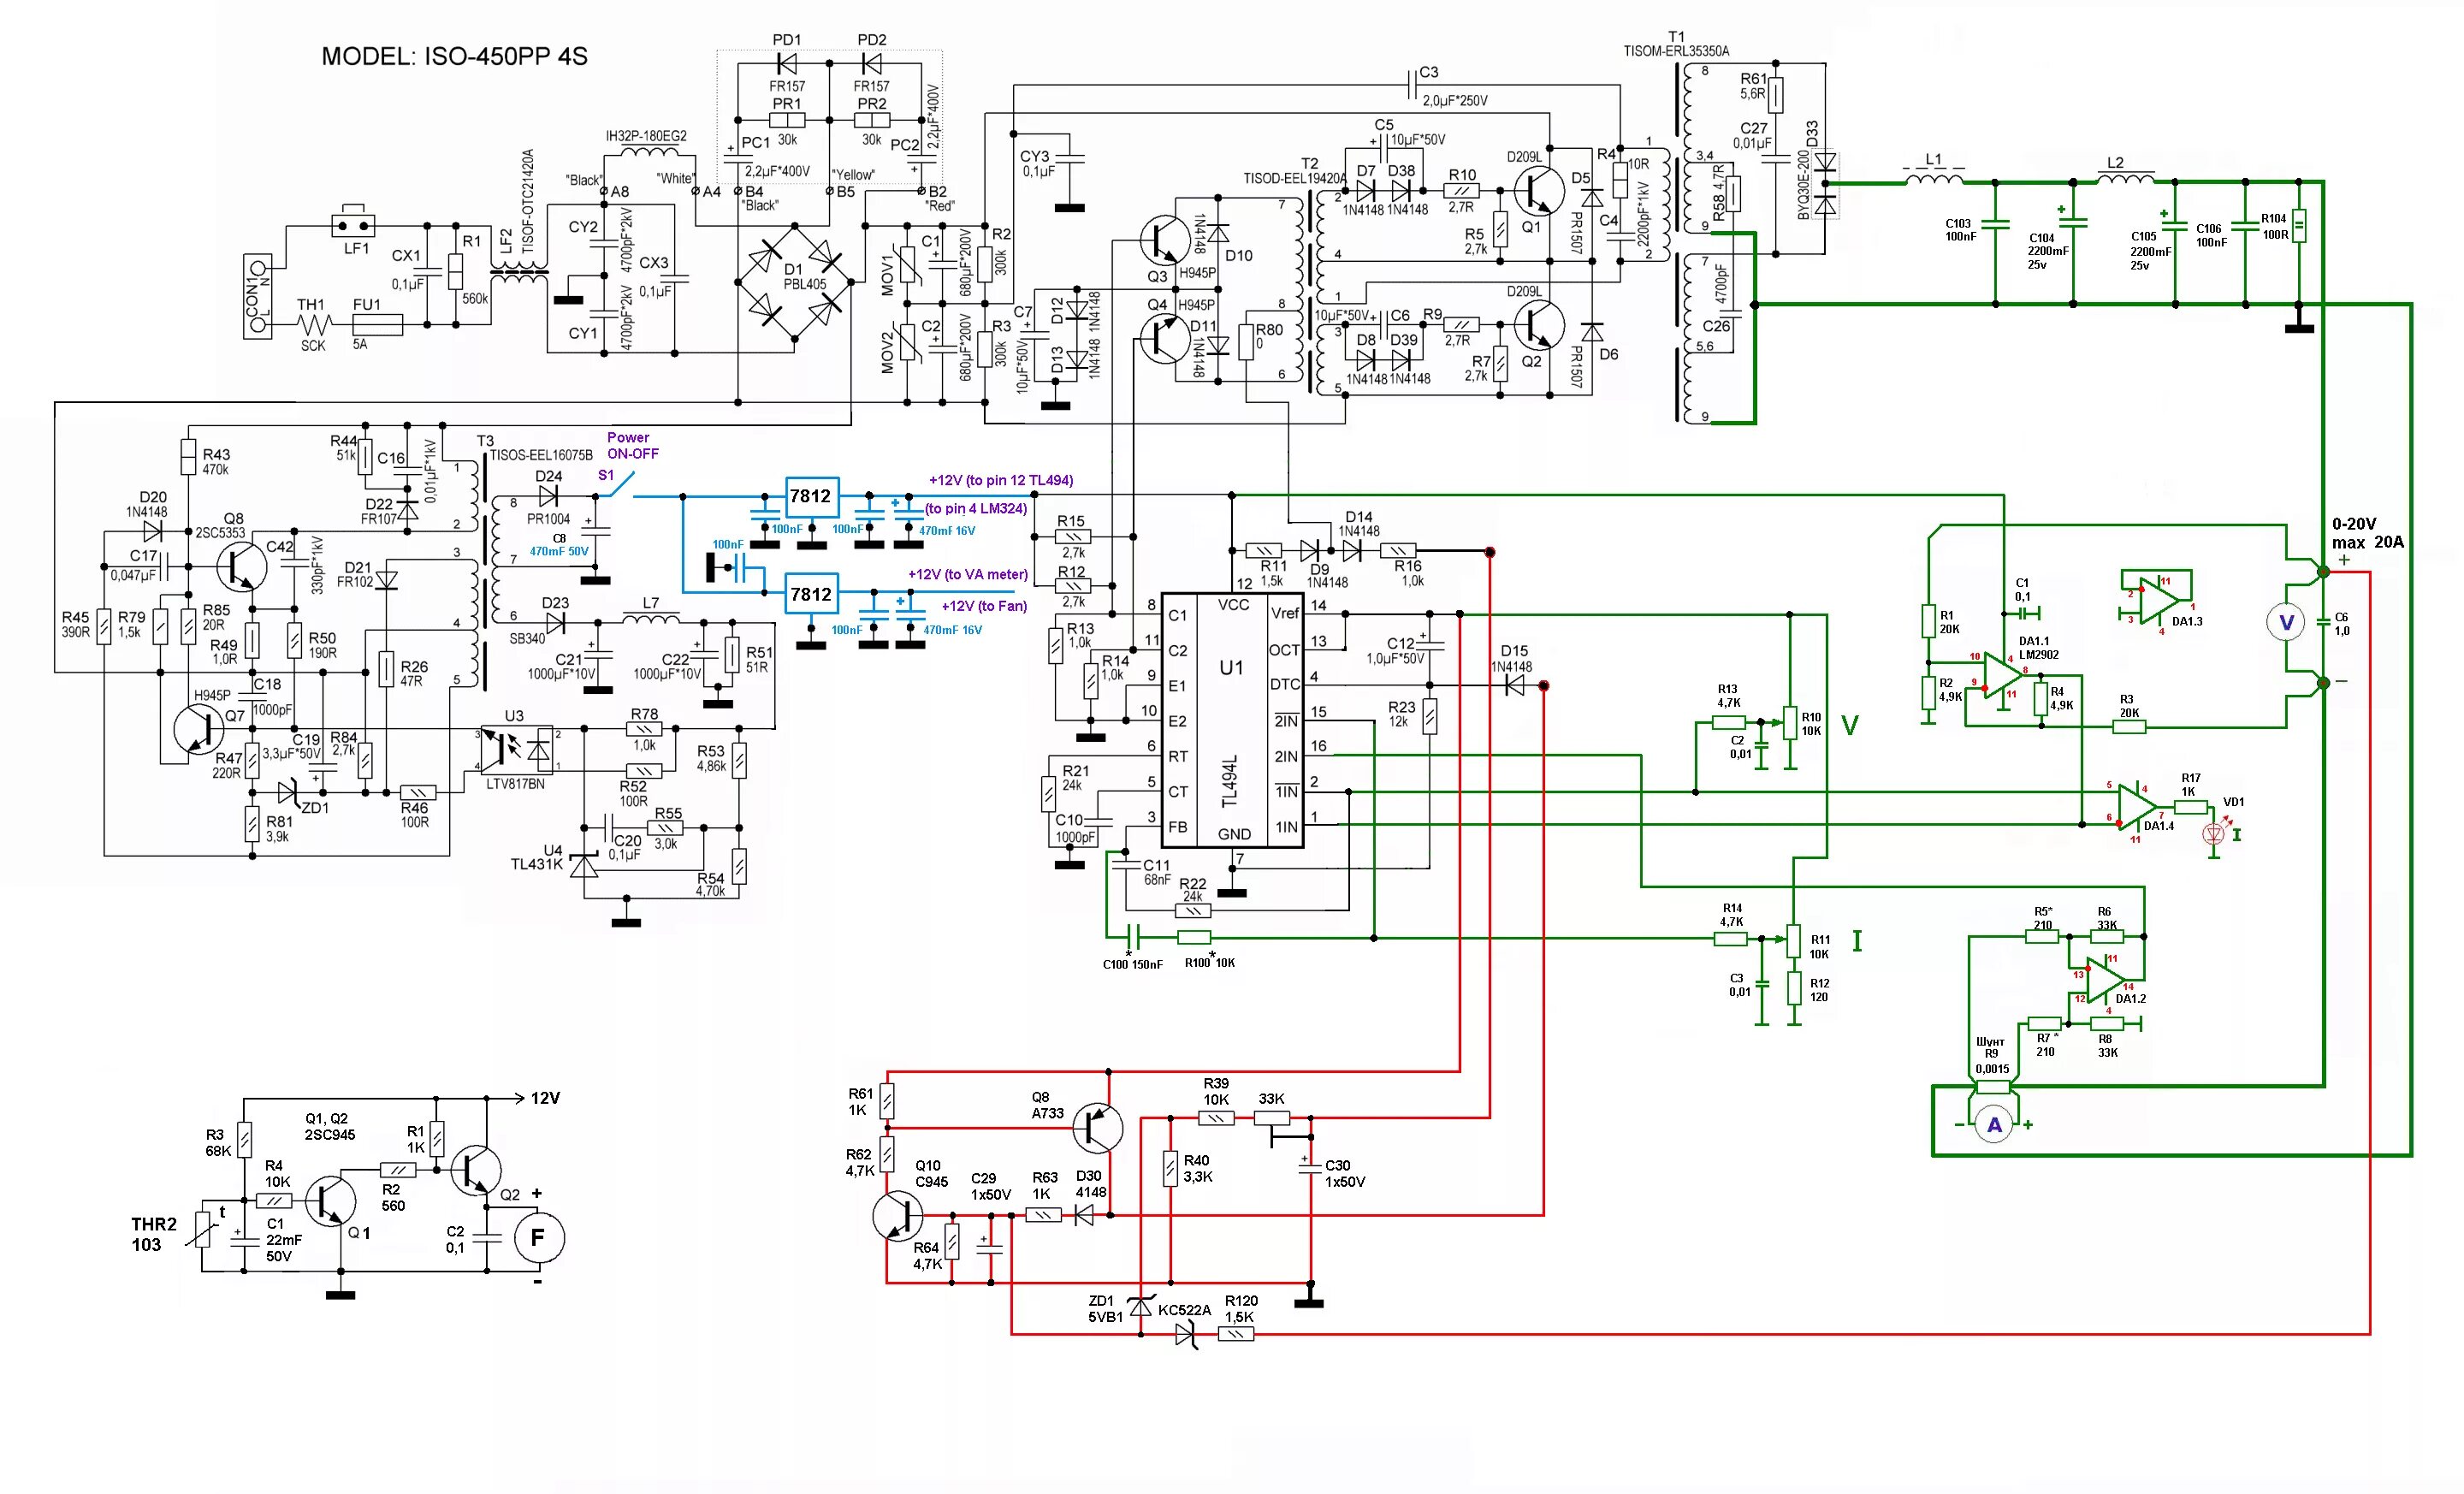Click the L2 output inductor coil
The width and height of the screenshot is (2464, 1494).
(x=2125, y=178)
